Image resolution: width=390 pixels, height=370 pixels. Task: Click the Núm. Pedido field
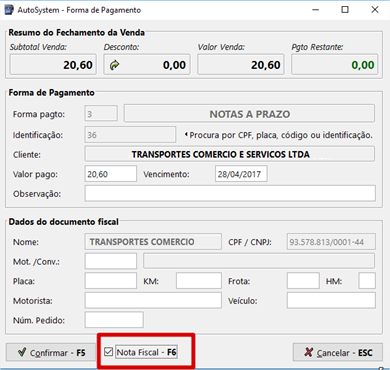point(114,320)
